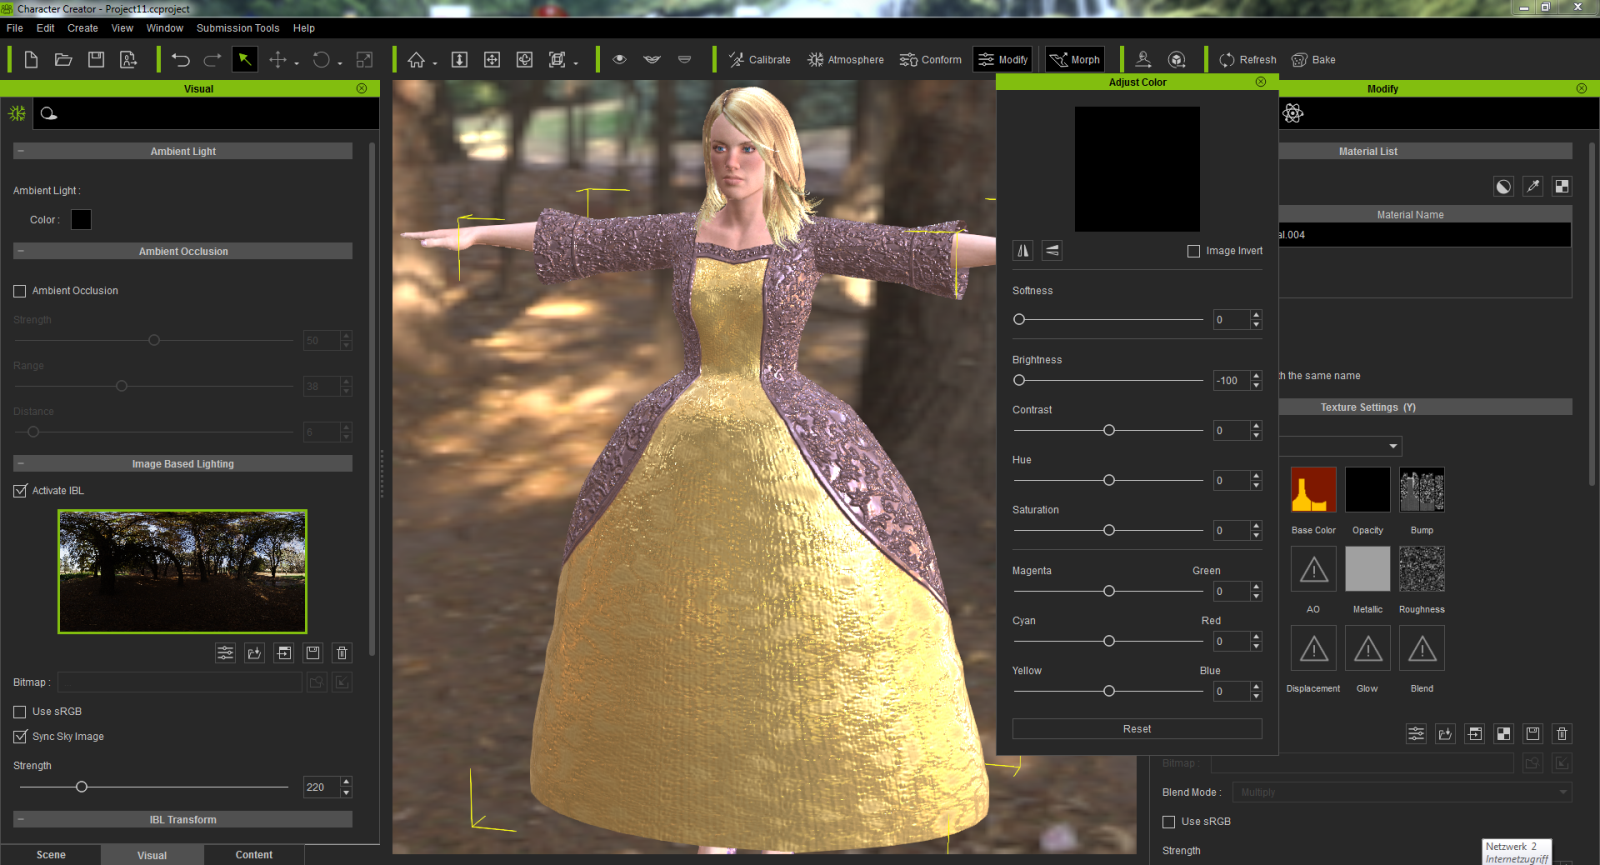Select the Move tool icon
This screenshot has width=1600, height=865.
(278, 60)
